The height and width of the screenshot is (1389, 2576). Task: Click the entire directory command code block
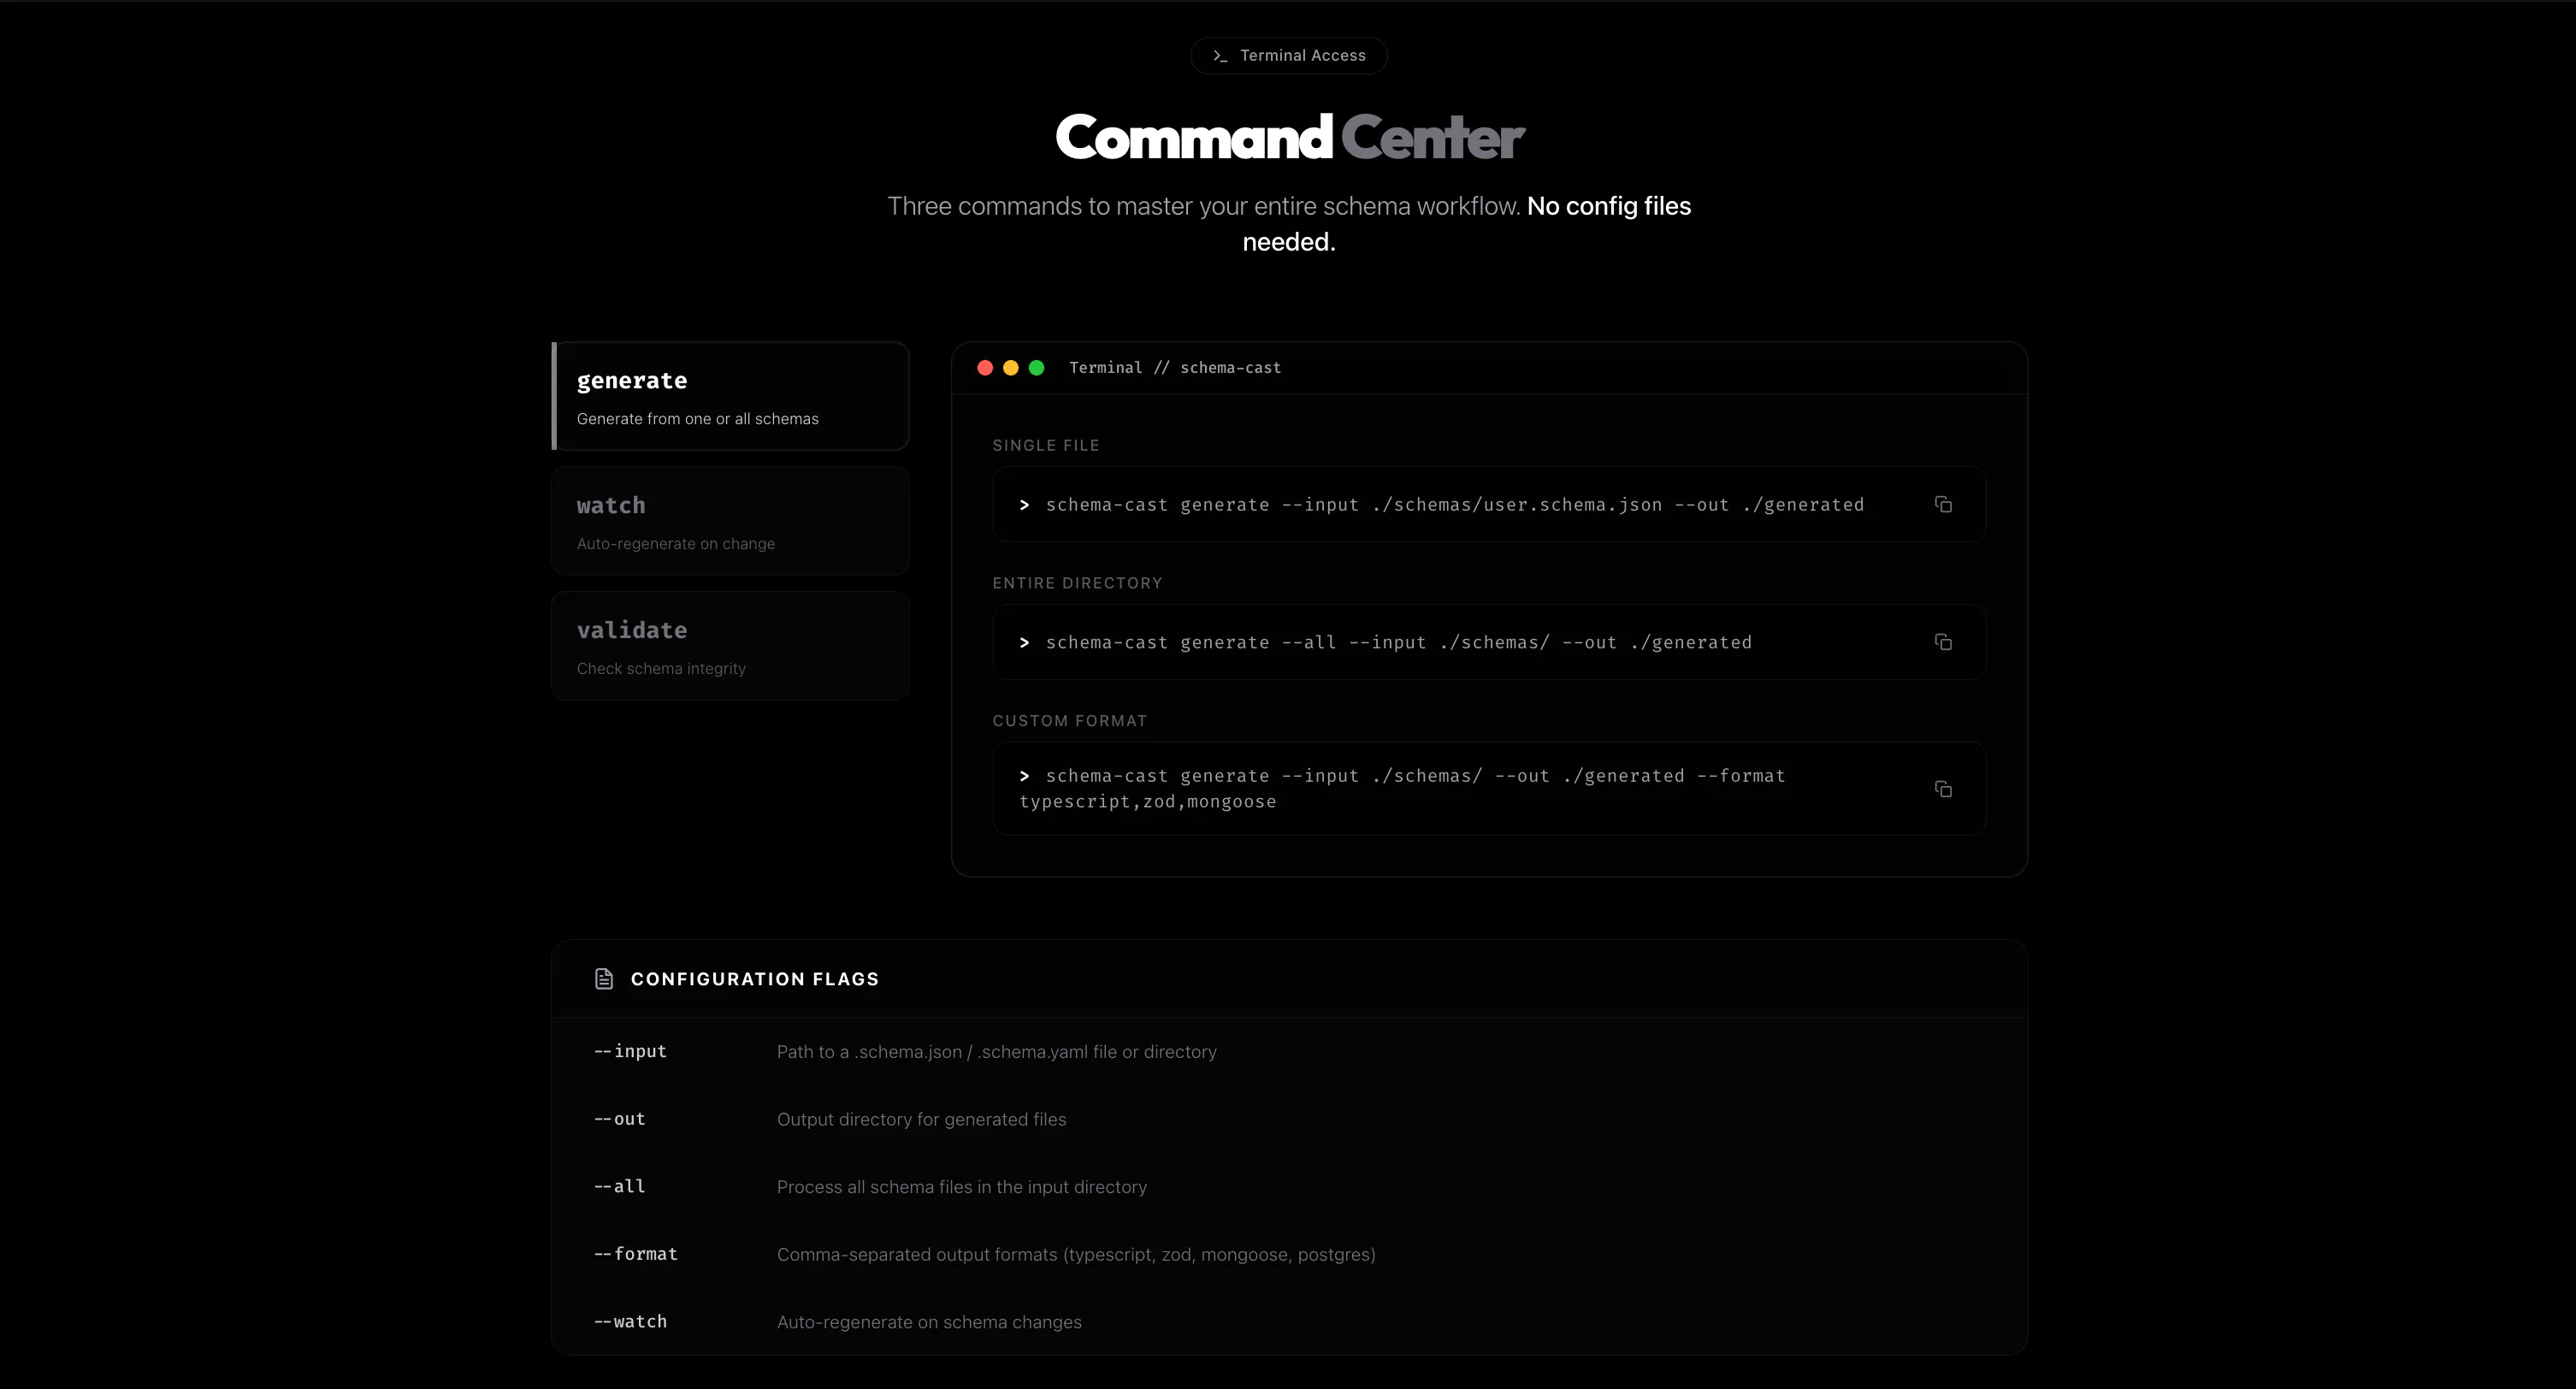(x=1489, y=642)
